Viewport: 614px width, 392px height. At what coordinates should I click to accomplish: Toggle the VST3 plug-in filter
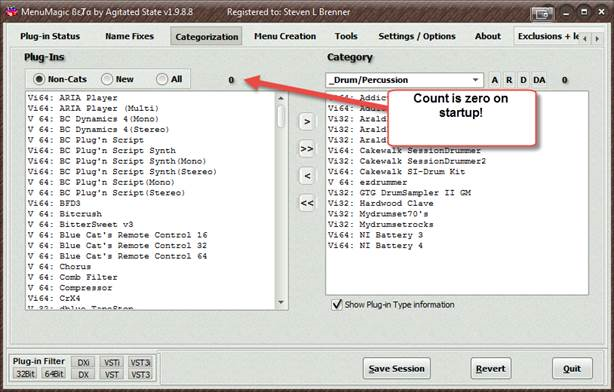[140, 375]
